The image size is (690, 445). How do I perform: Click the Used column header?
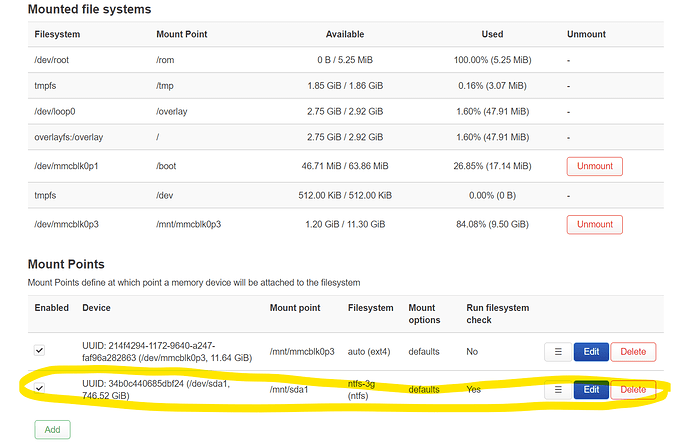click(492, 34)
